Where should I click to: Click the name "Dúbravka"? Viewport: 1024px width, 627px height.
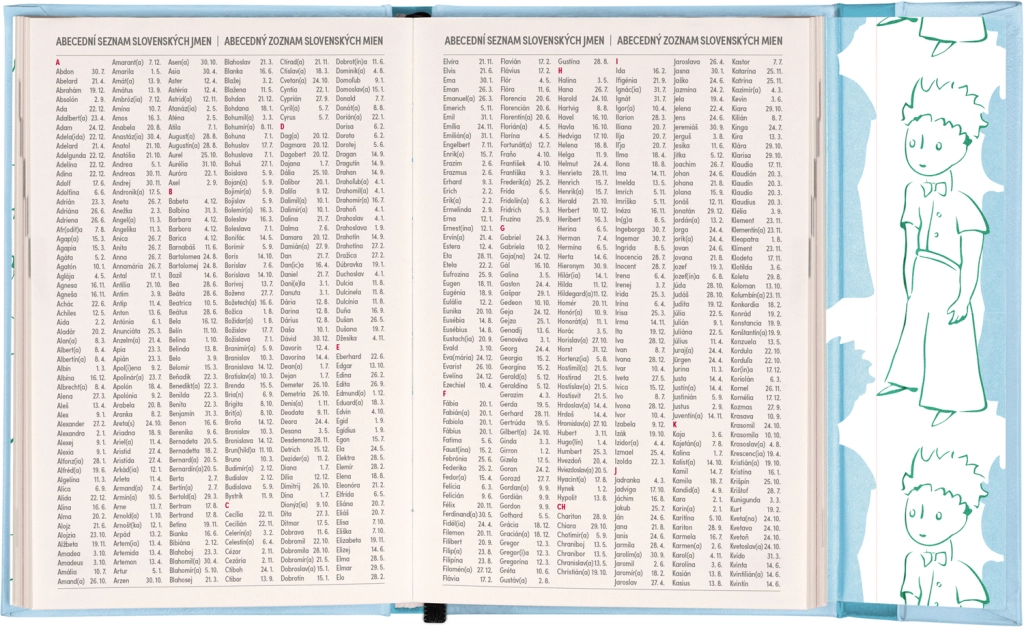349,265
